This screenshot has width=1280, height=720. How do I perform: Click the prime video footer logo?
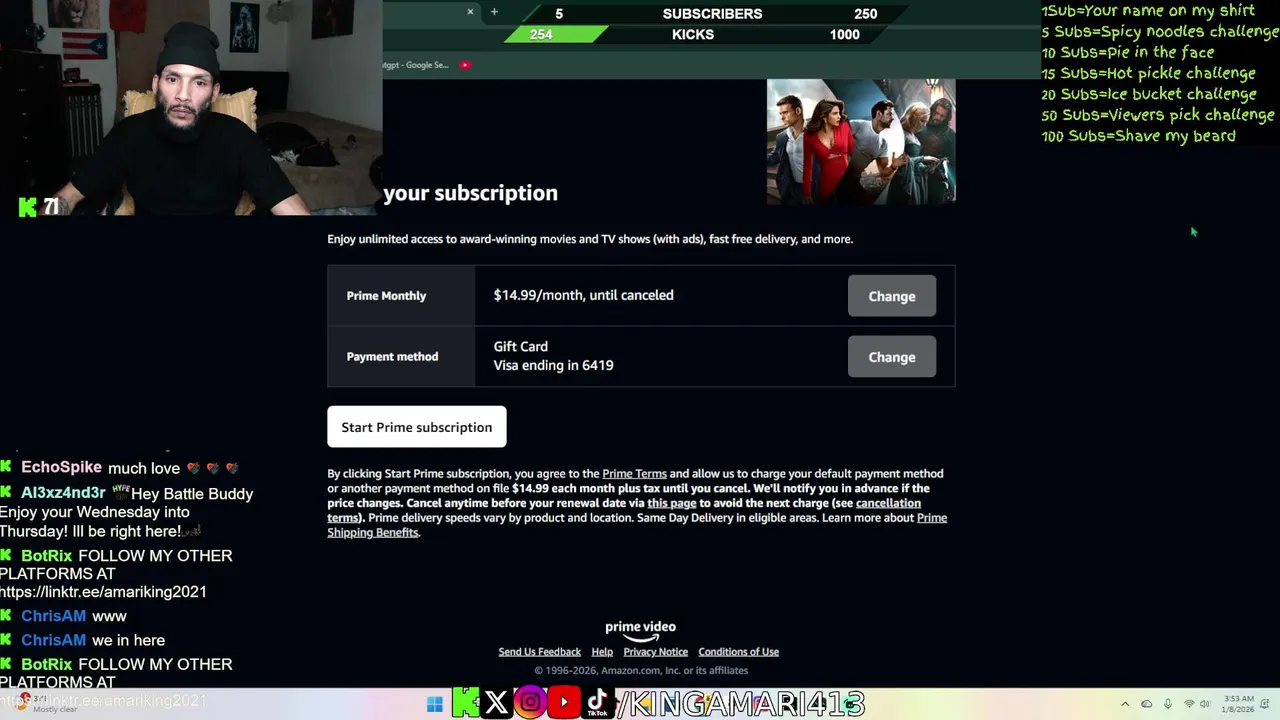coord(640,630)
